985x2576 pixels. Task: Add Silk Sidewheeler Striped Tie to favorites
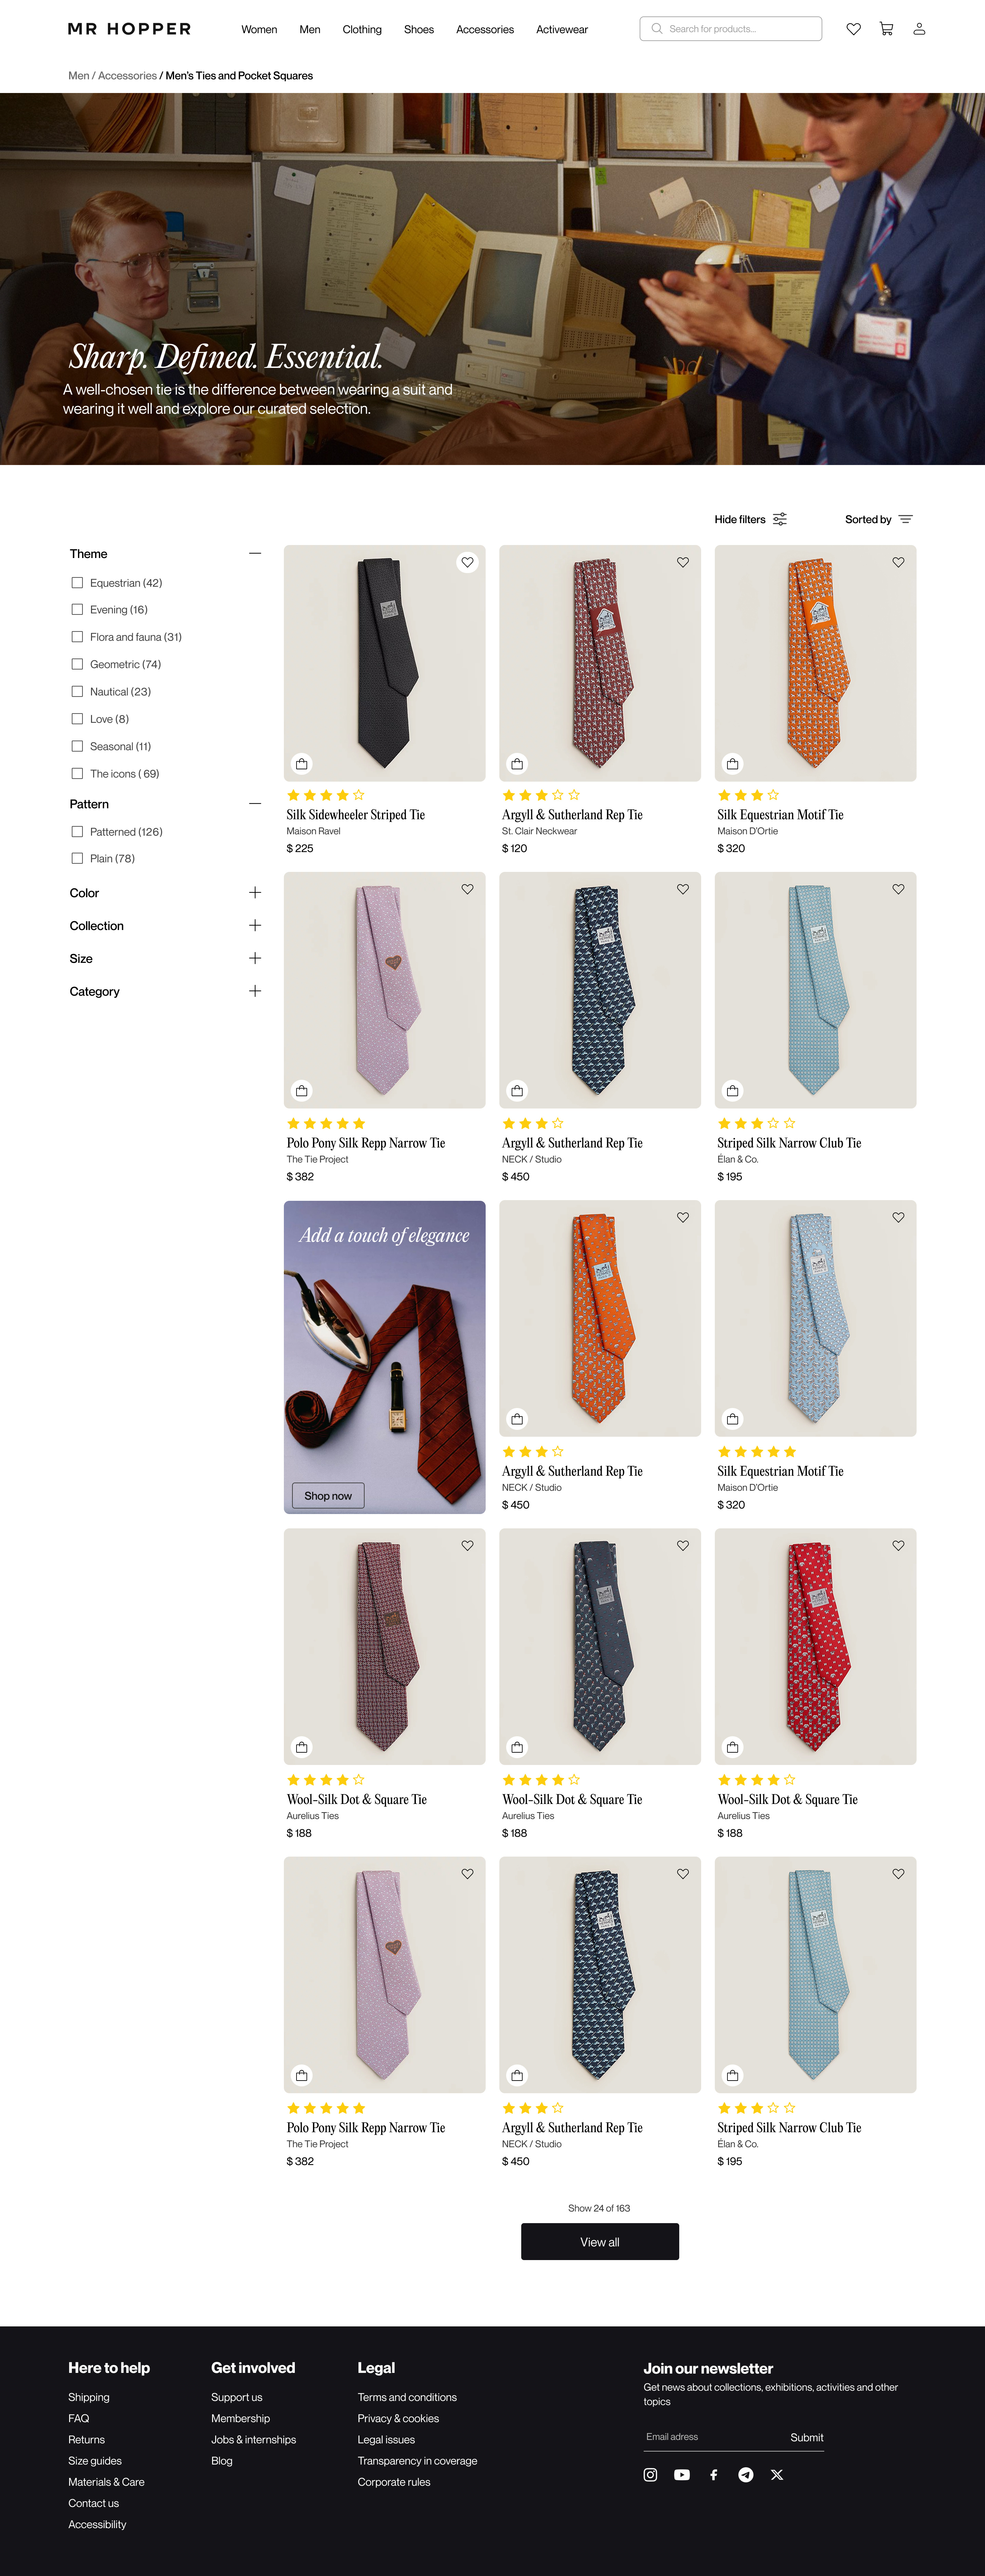467,562
